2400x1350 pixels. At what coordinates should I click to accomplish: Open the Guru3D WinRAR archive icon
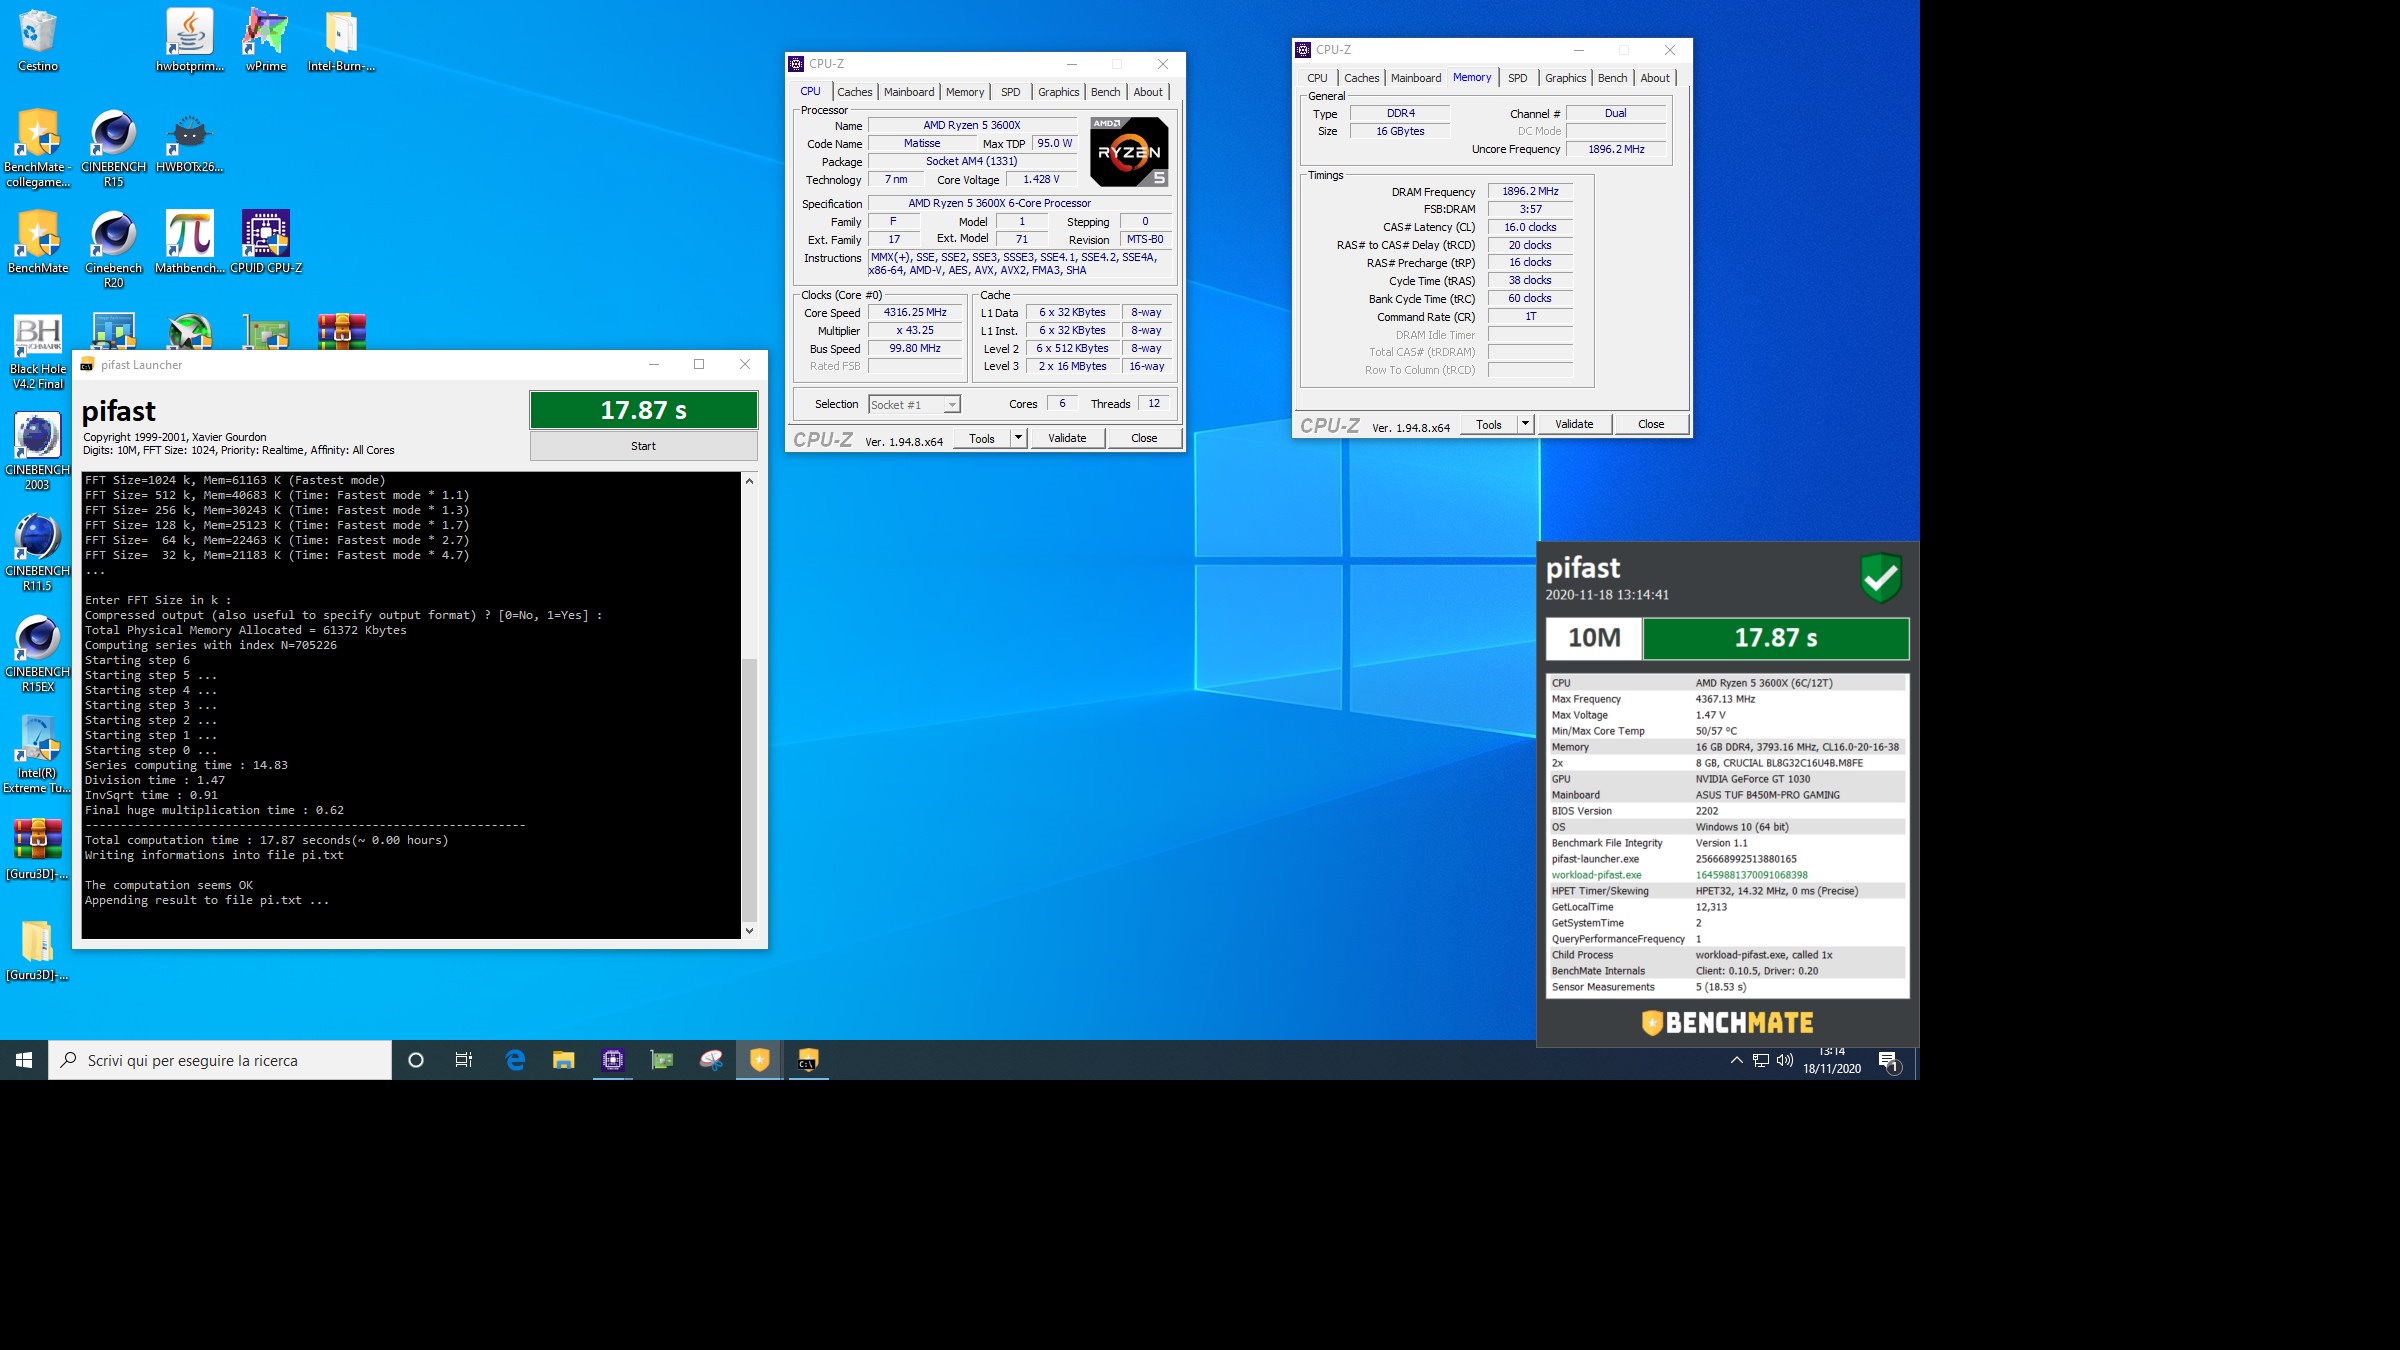(x=38, y=849)
